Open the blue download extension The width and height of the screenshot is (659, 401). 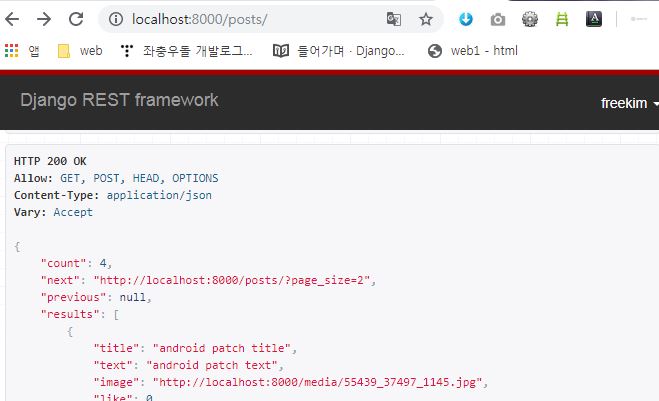[x=466, y=19]
